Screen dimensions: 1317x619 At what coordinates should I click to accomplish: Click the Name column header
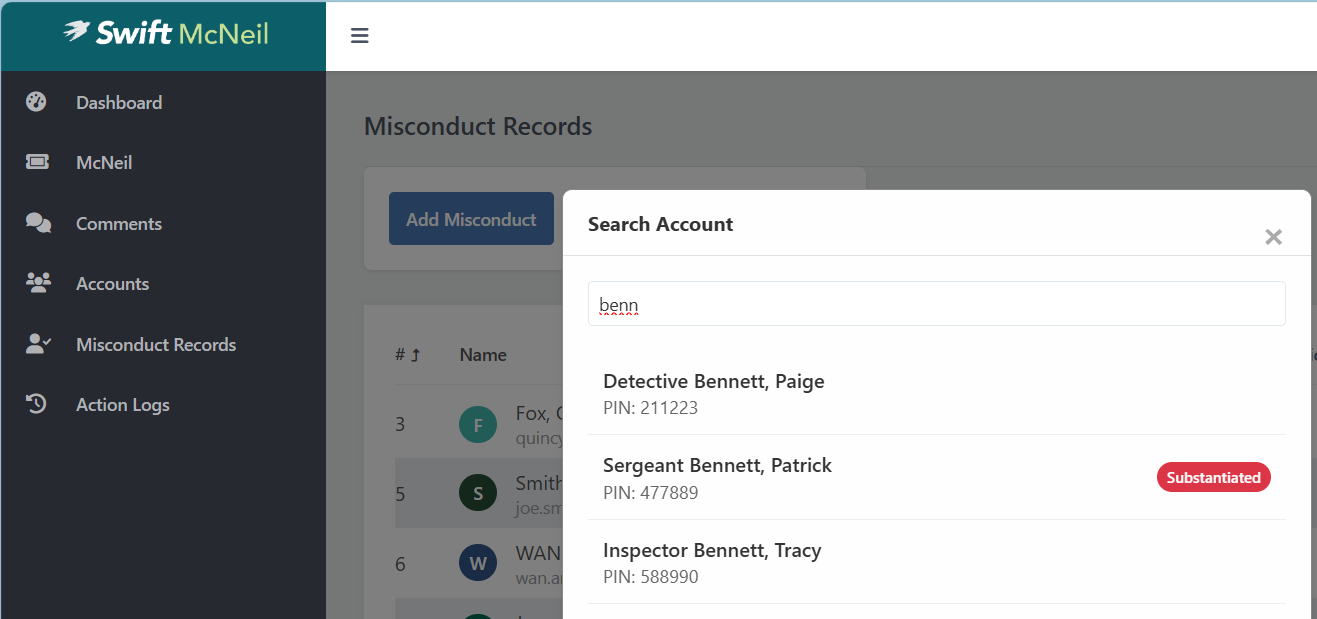point(483,355)
